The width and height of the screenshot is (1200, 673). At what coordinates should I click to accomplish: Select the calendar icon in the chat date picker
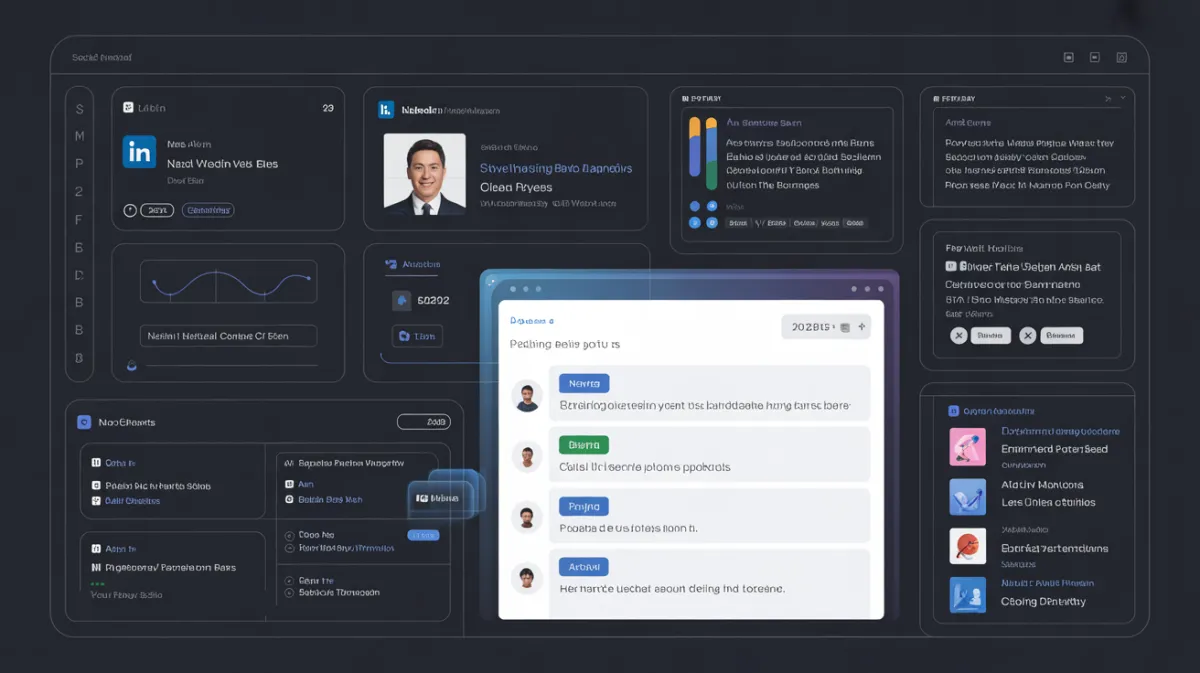843,327
